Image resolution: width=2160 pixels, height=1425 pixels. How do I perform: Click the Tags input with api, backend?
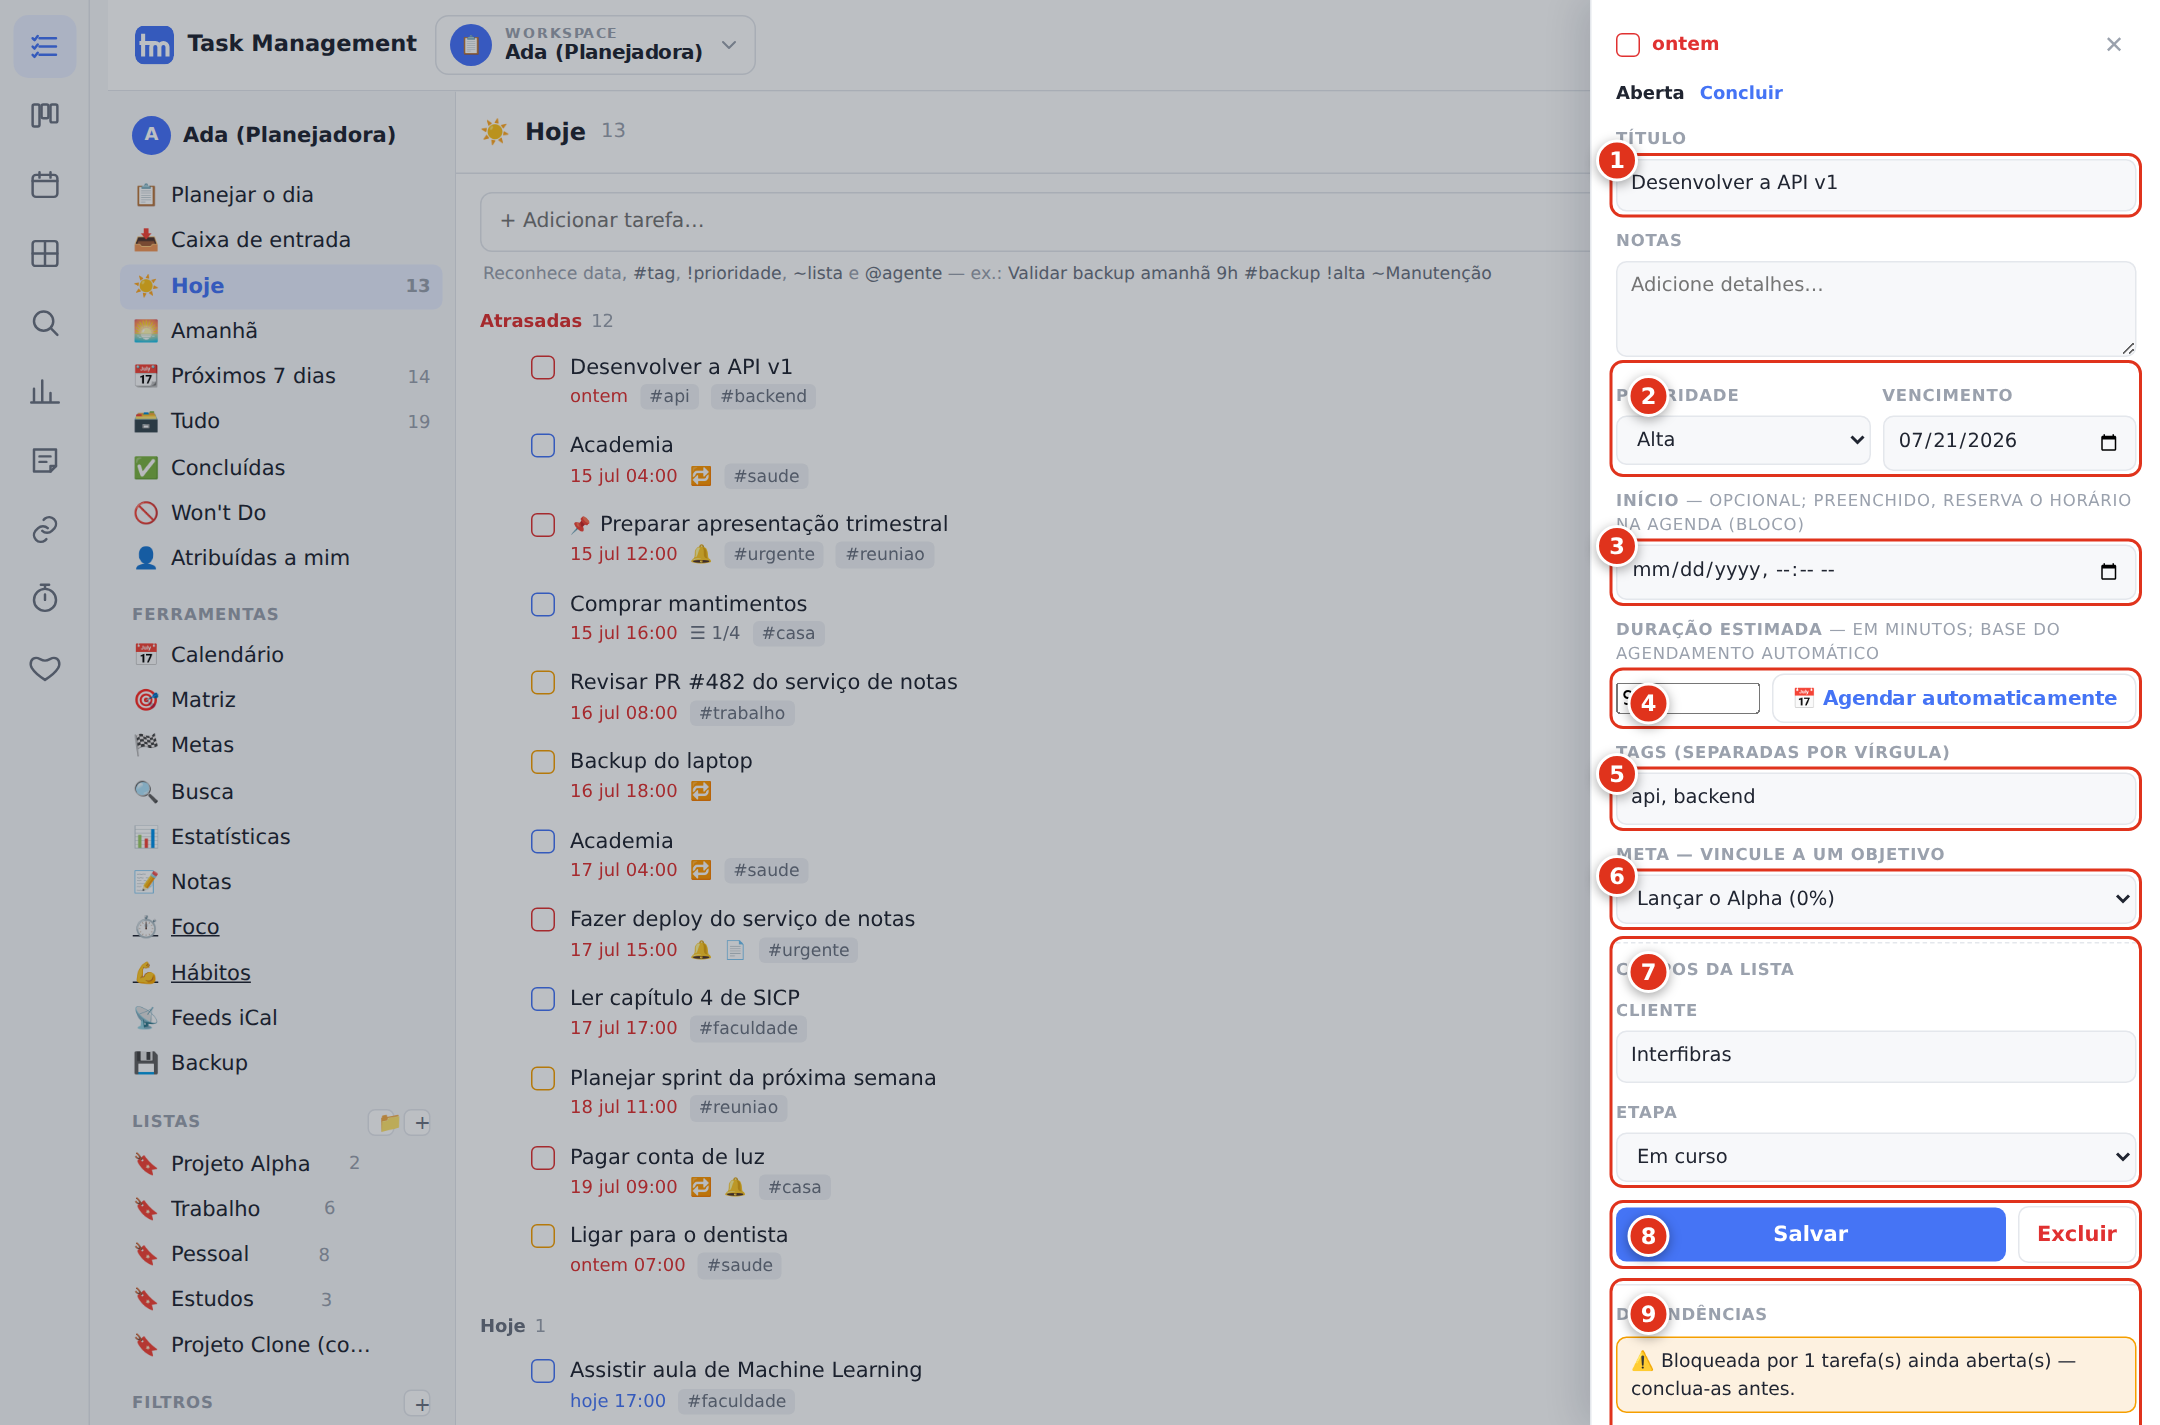pos(1876,797)
